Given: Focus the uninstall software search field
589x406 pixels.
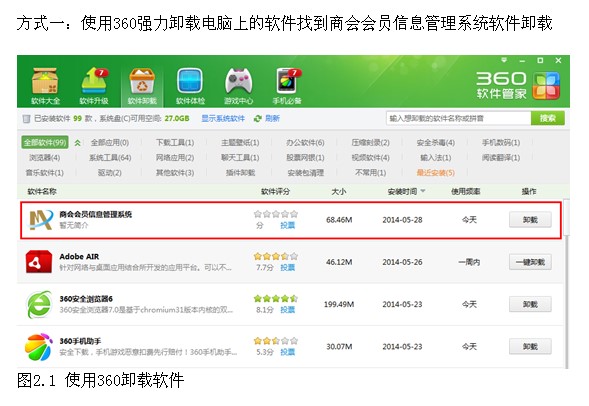Looking at the screenshot, I should pos(458,118).
